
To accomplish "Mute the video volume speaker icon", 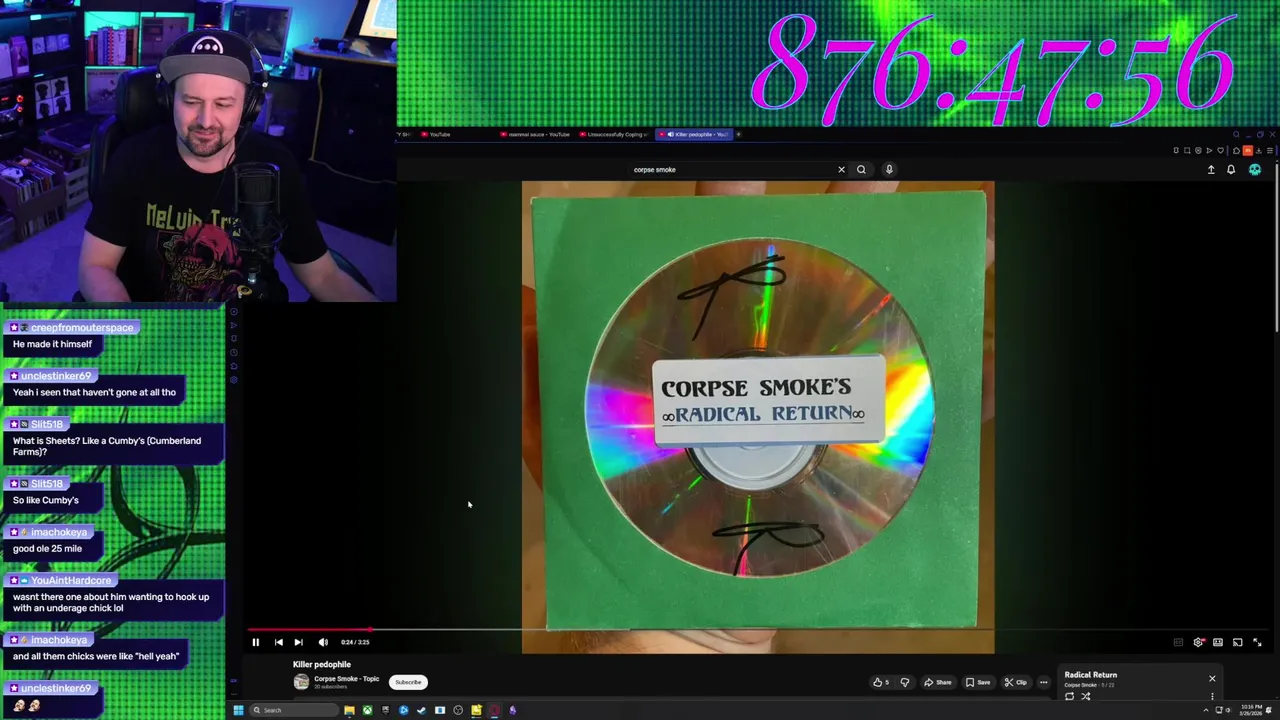I will point(323,642).
